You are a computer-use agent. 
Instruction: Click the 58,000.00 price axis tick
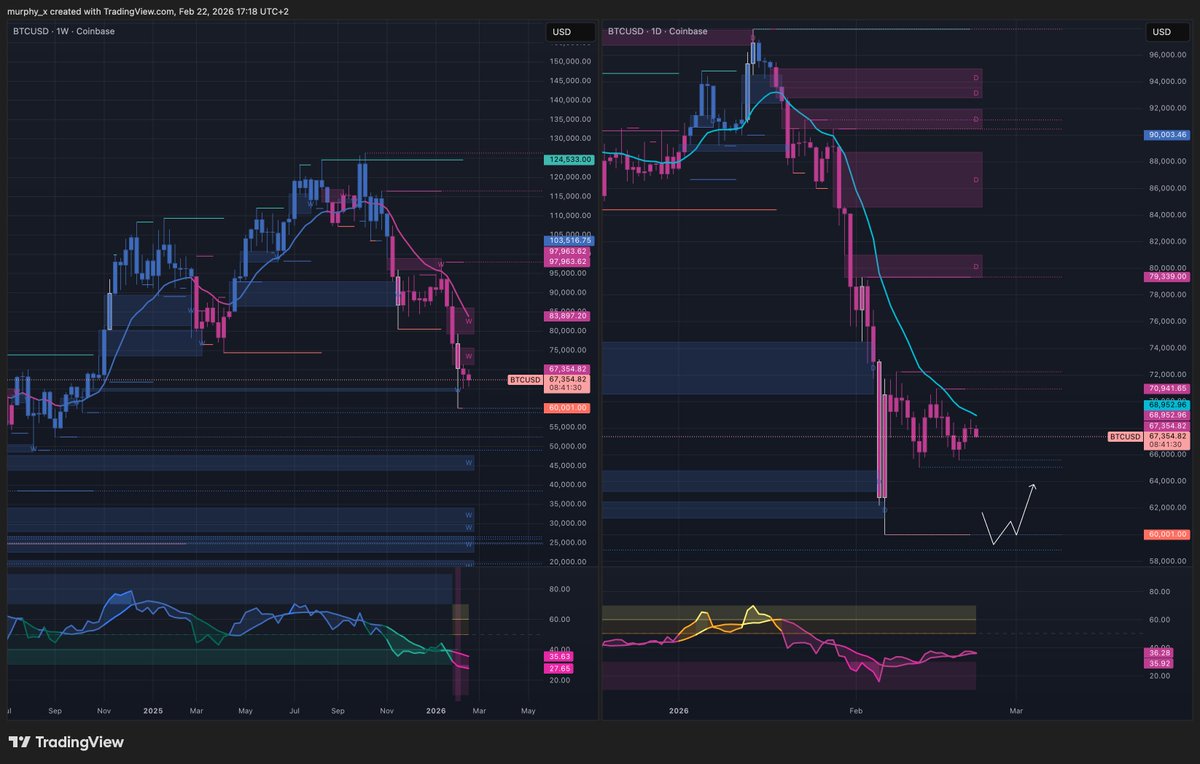click(1170, 561)
